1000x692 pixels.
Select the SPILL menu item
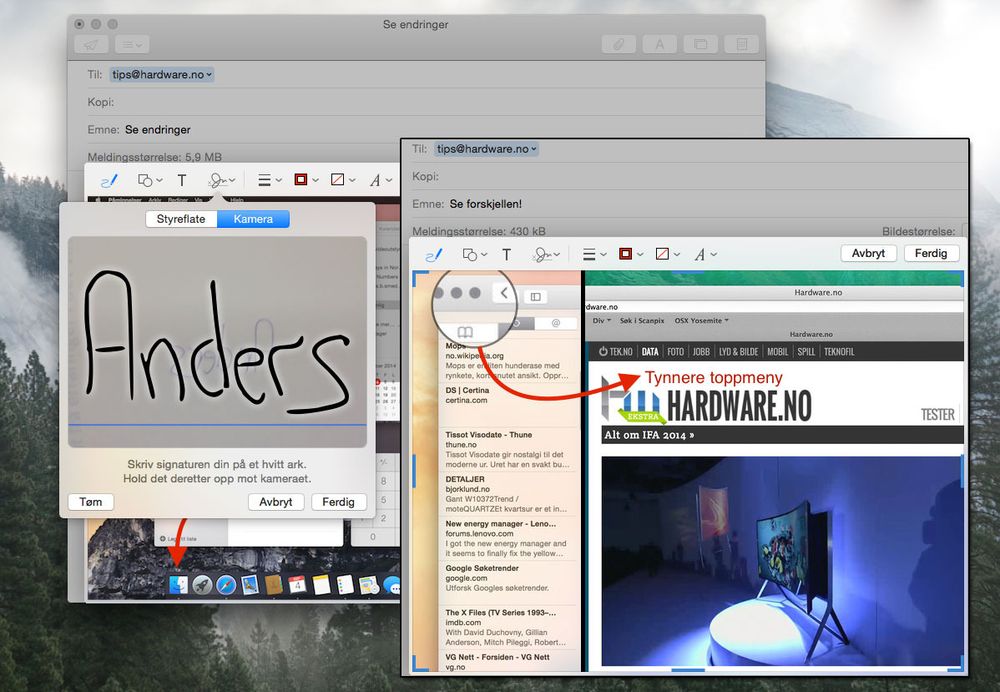click(806, 351)
